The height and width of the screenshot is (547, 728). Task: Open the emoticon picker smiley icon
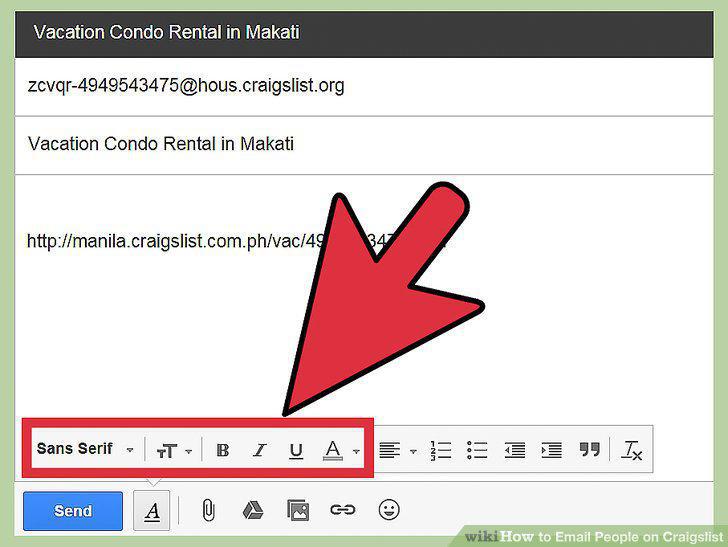pyautogui.click(x=389, y=510)
